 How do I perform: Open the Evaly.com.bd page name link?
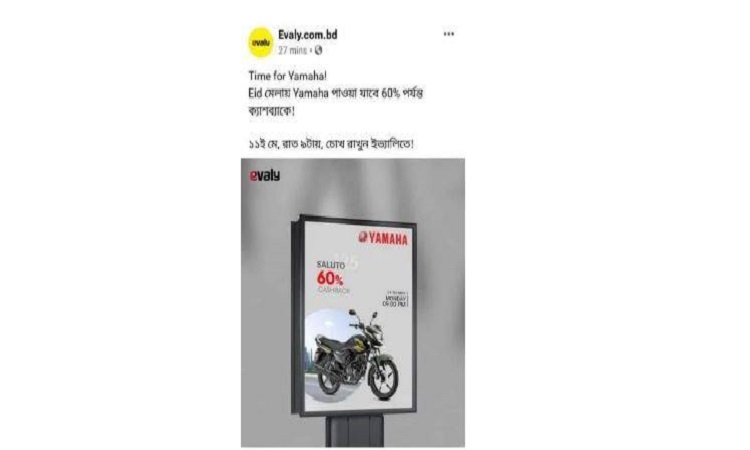tap(308, 34)
